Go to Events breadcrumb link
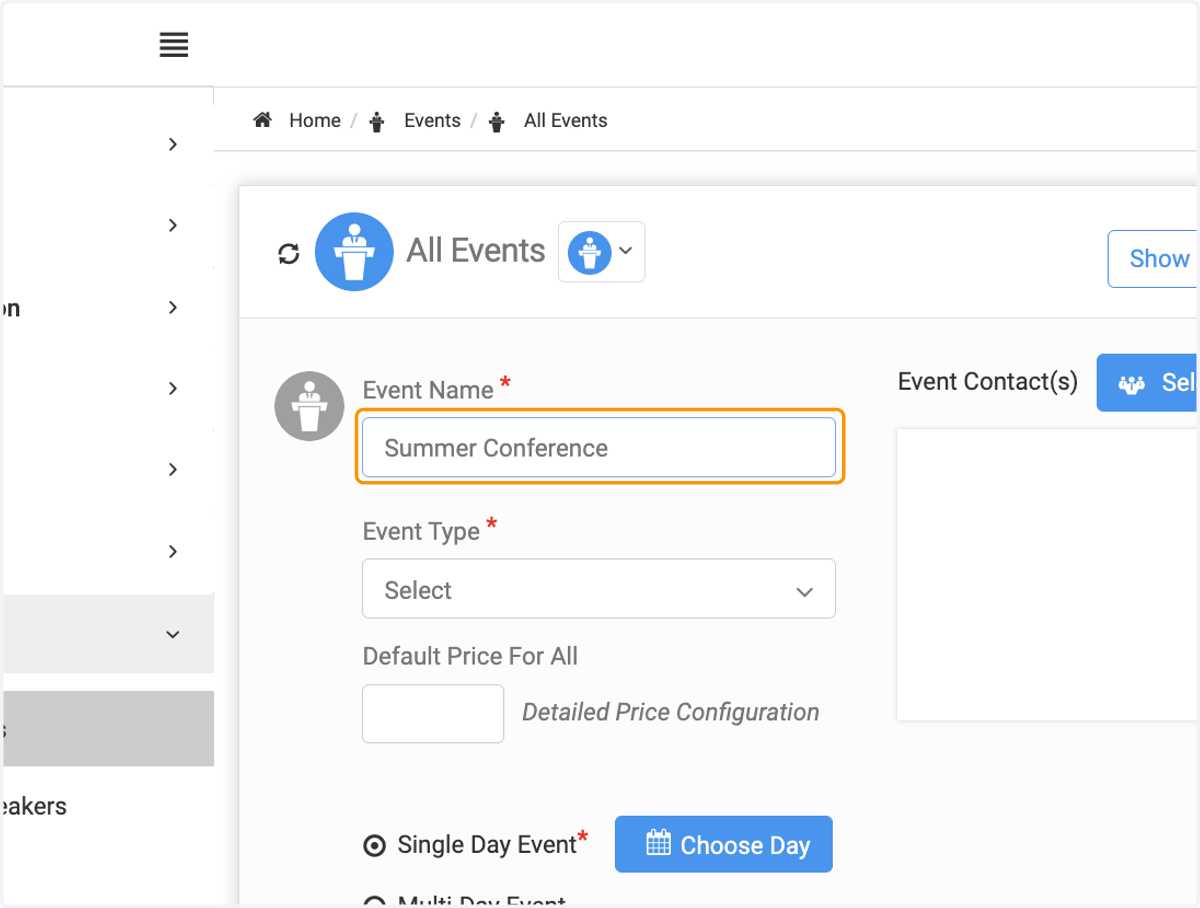The image size is (1200, 908). coord(432,121)
